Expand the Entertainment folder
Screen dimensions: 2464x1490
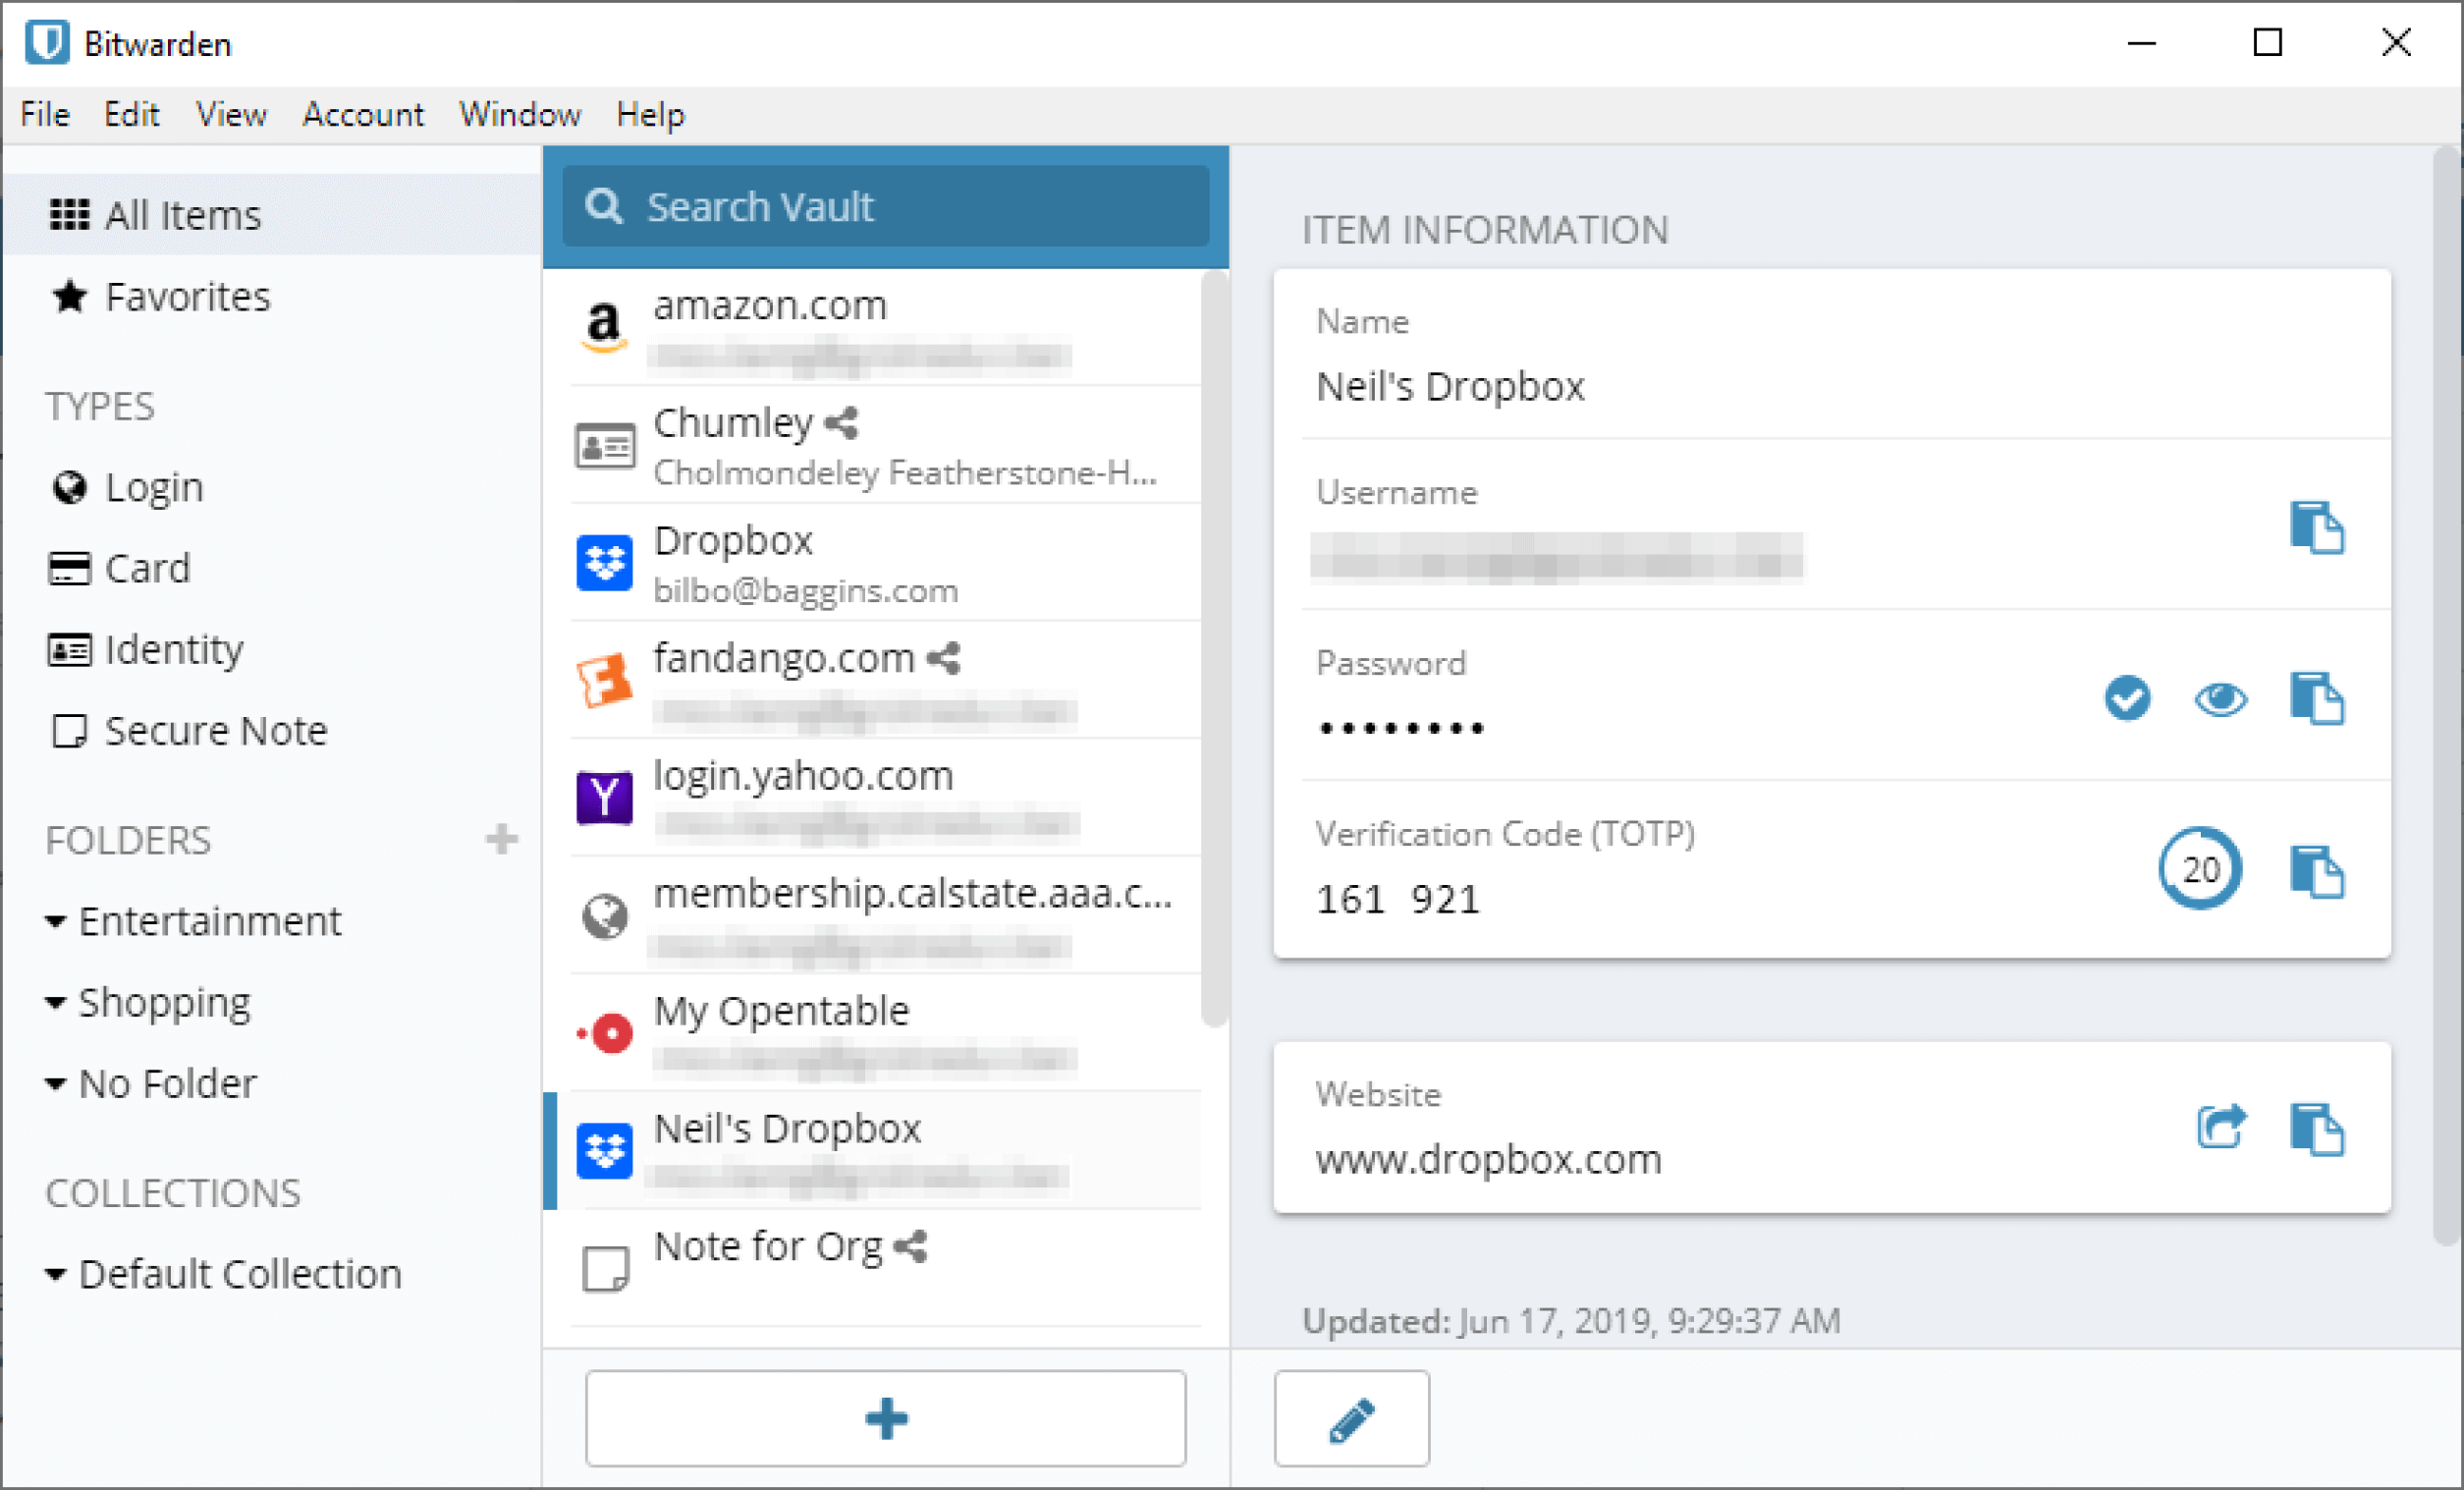point(60,919)
